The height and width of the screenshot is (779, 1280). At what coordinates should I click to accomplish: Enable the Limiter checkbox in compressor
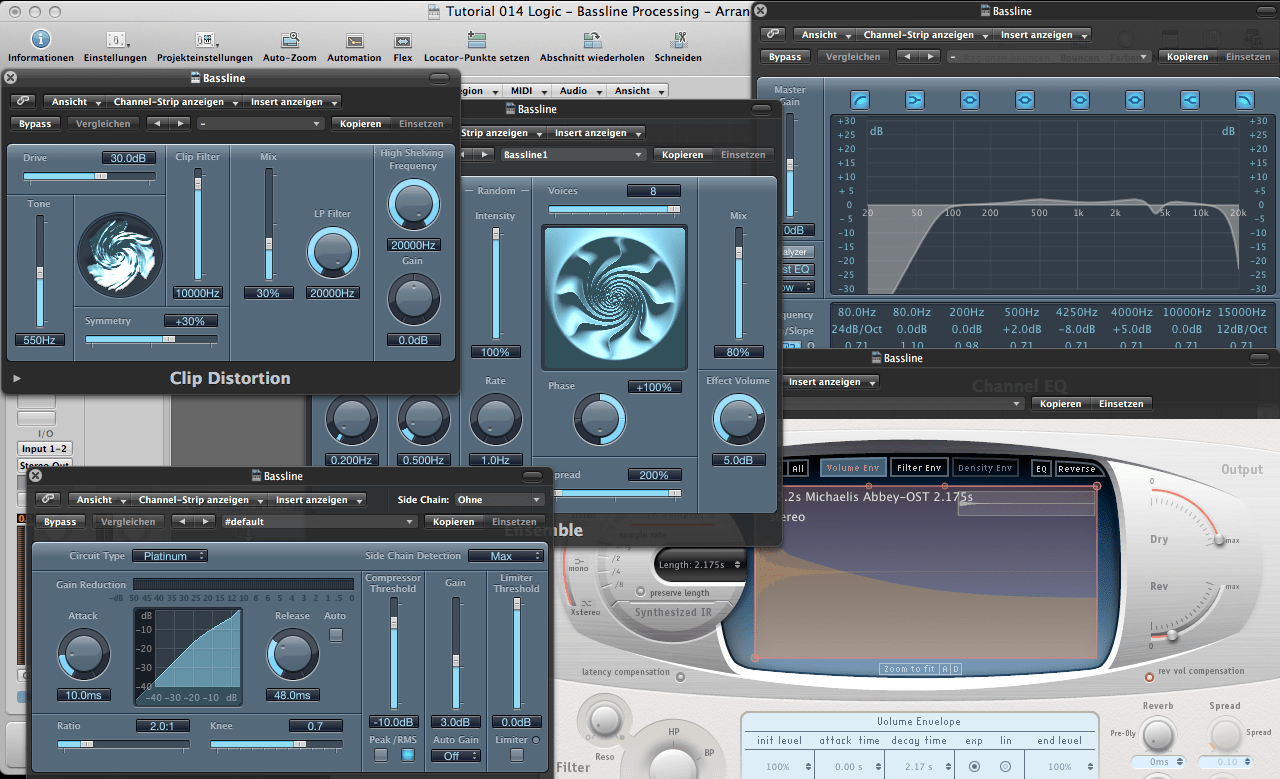point(516,755)
